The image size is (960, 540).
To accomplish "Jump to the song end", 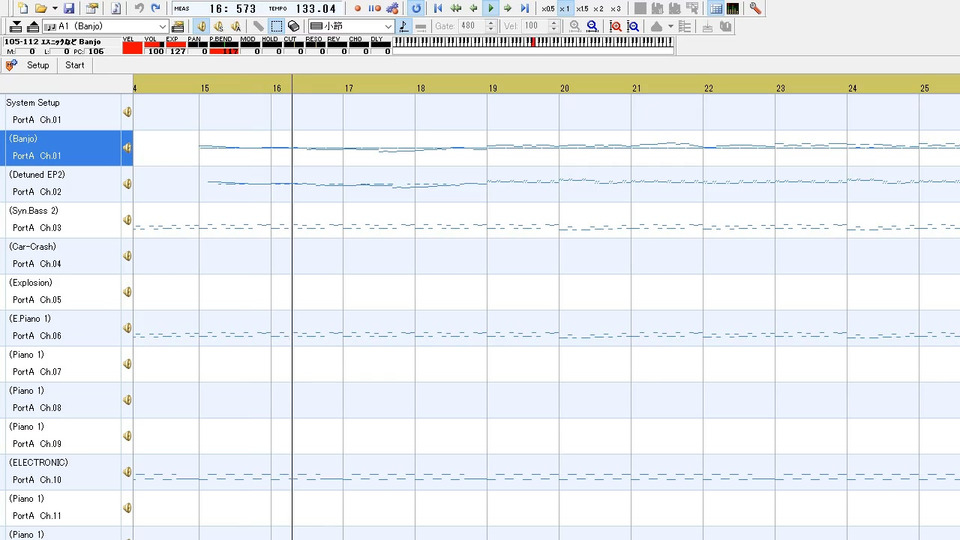I will click(525, 9).
